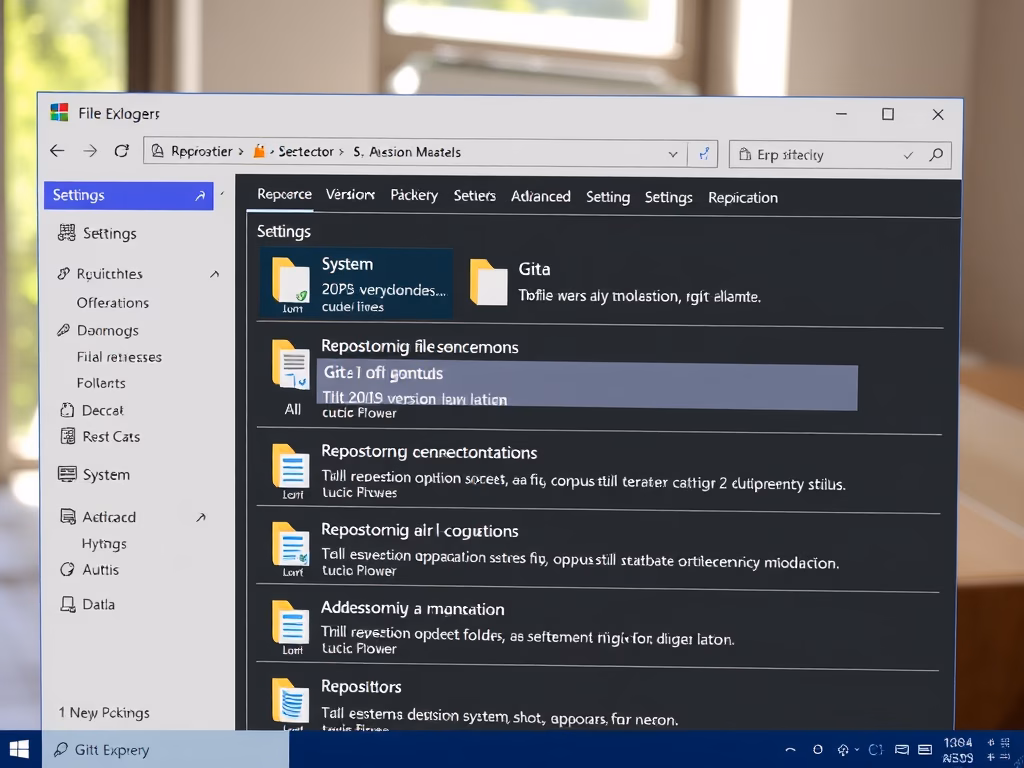This screenshot has width=1024, height=768.
Task: Click the Datla sidebar icon
Action: coord(67,604)
